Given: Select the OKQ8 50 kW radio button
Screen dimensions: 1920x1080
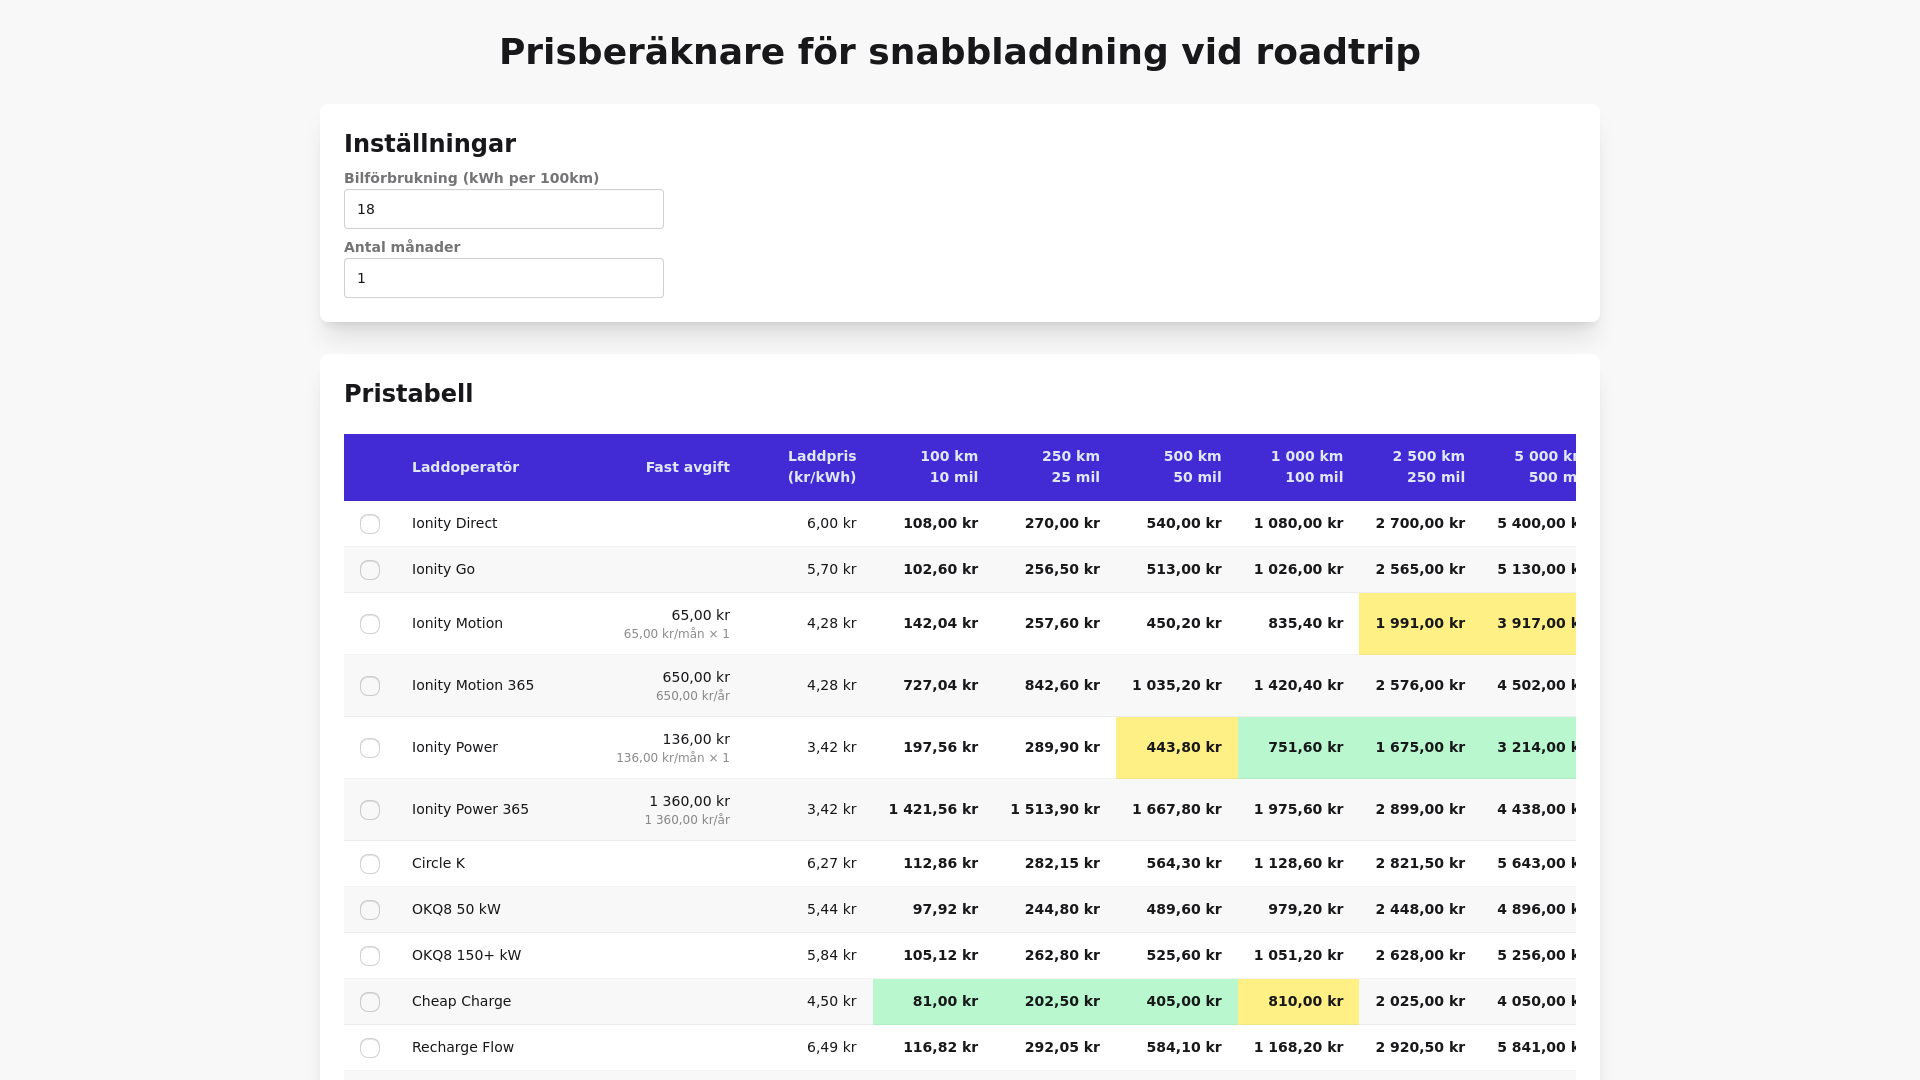Looking at the screenshot, I should pos(370,910).
